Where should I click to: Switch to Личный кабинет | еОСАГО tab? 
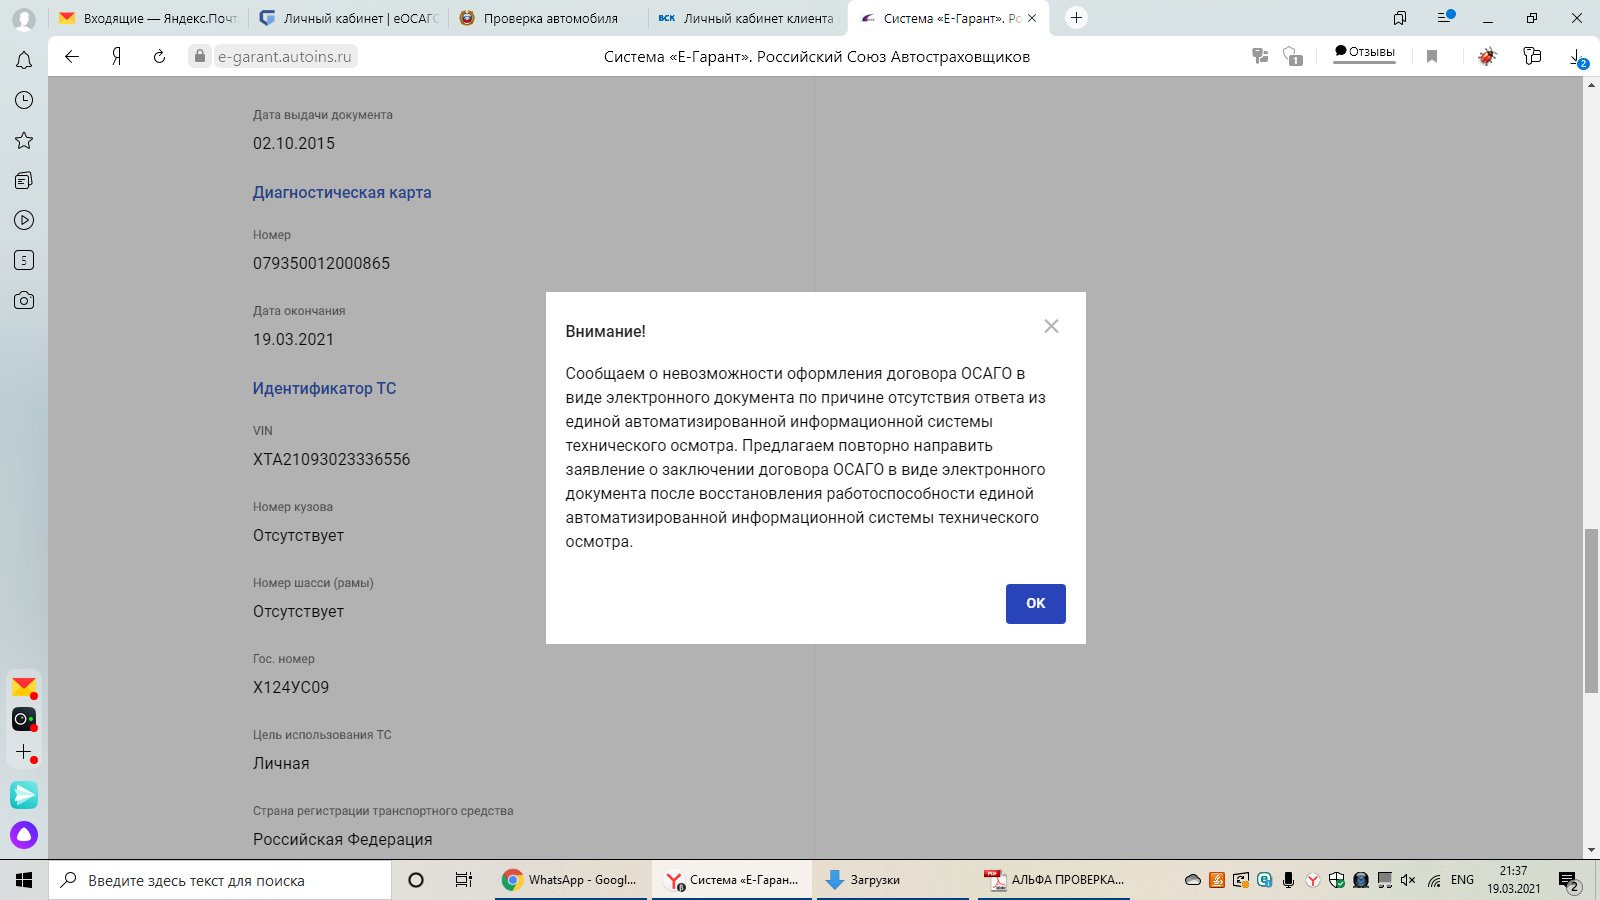click(348, 18)
